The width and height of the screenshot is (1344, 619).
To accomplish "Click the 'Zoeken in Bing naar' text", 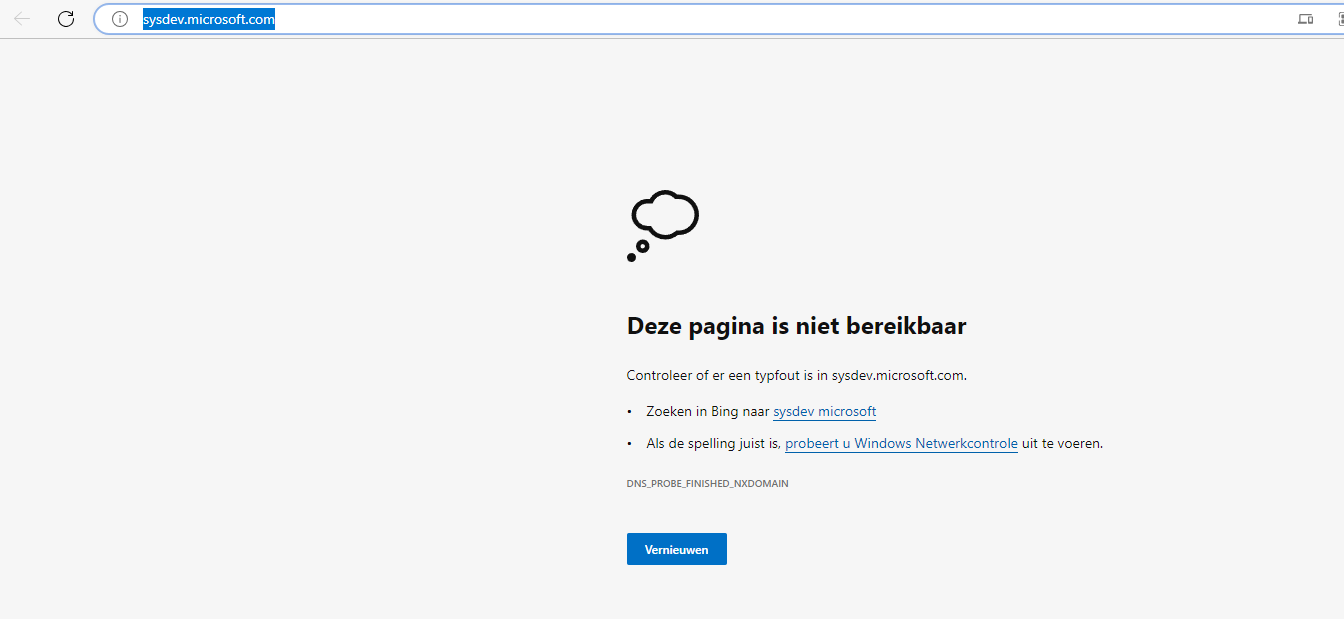I will 708,411.
